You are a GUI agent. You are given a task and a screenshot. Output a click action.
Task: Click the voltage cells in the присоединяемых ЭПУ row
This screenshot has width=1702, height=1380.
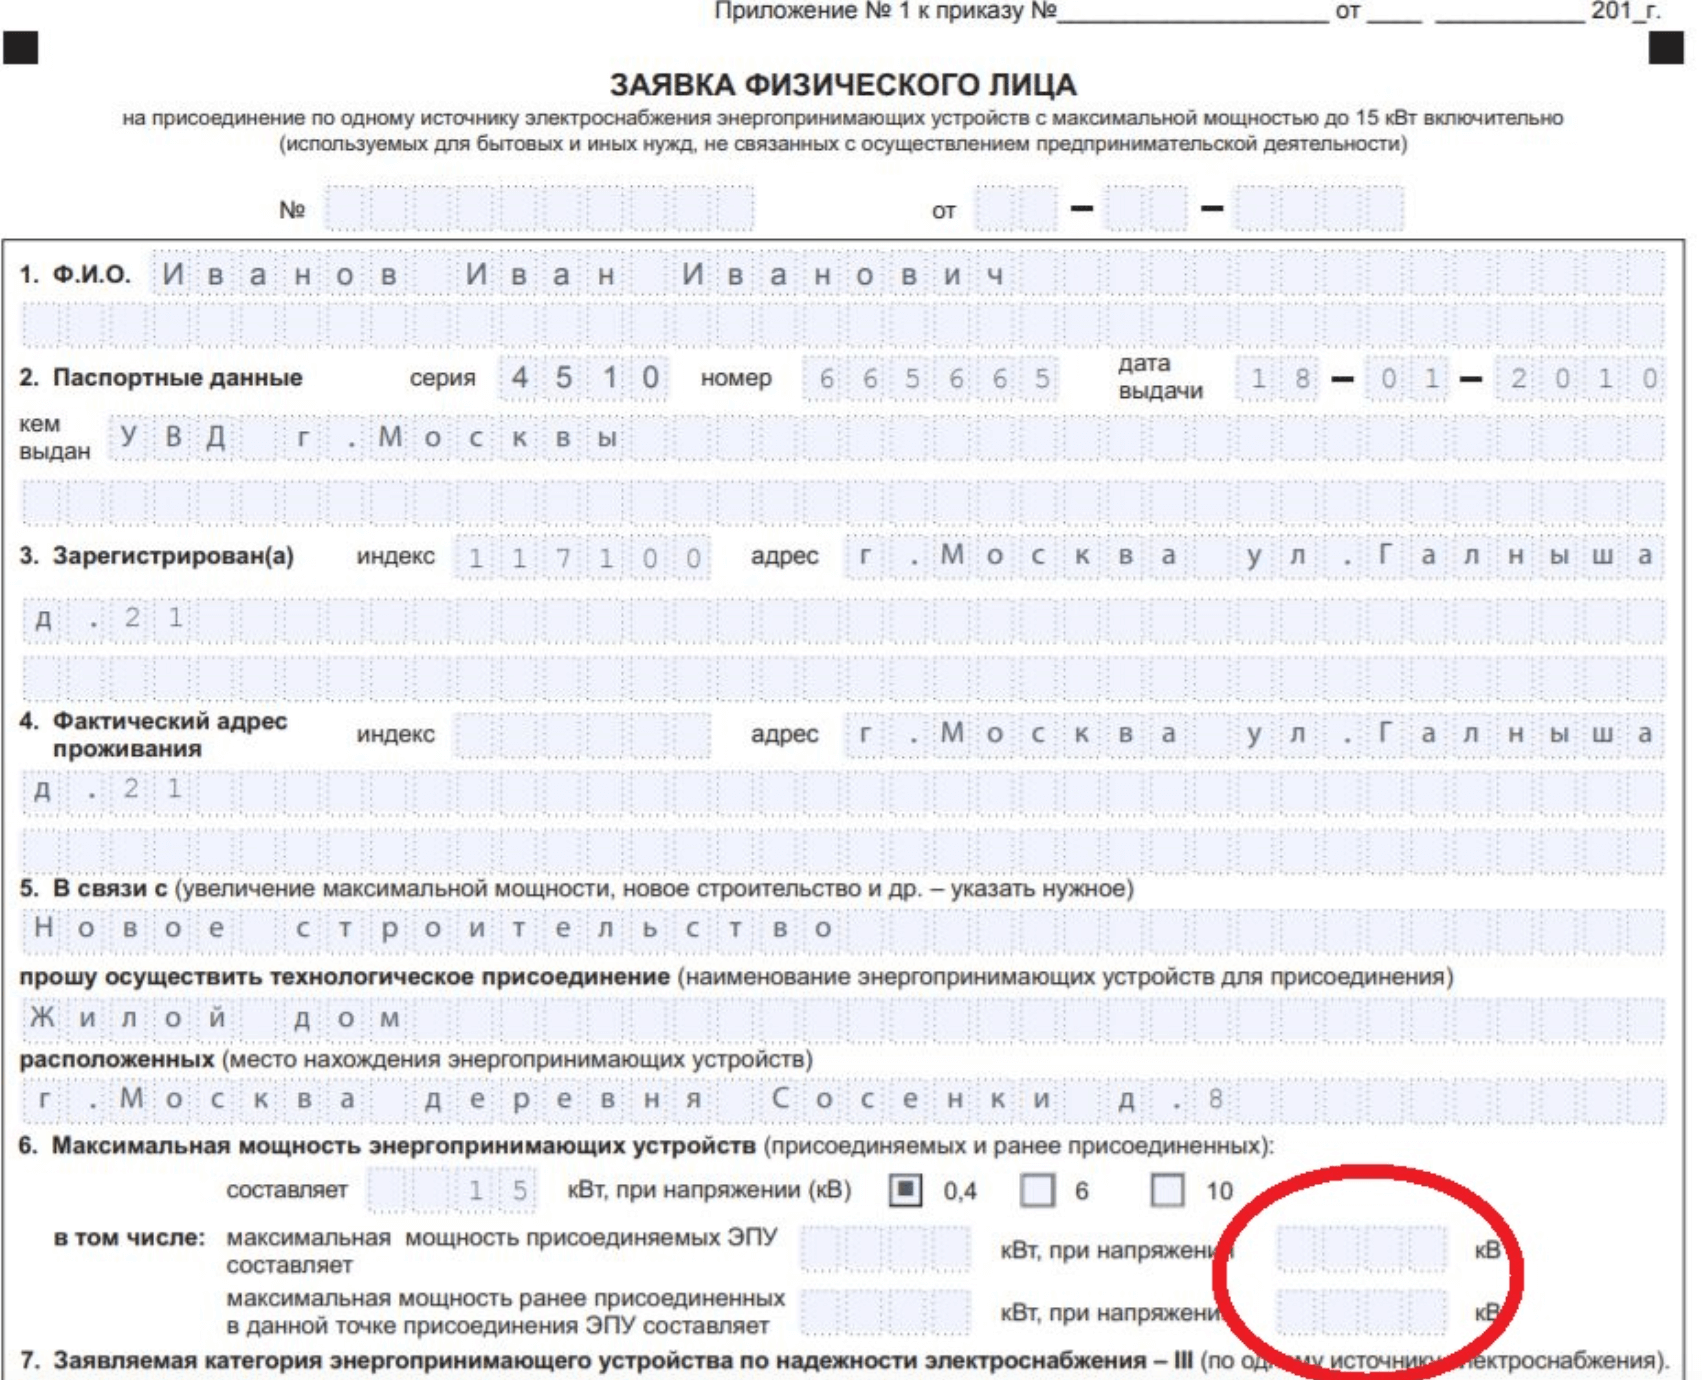[x=1362, y=1249]
